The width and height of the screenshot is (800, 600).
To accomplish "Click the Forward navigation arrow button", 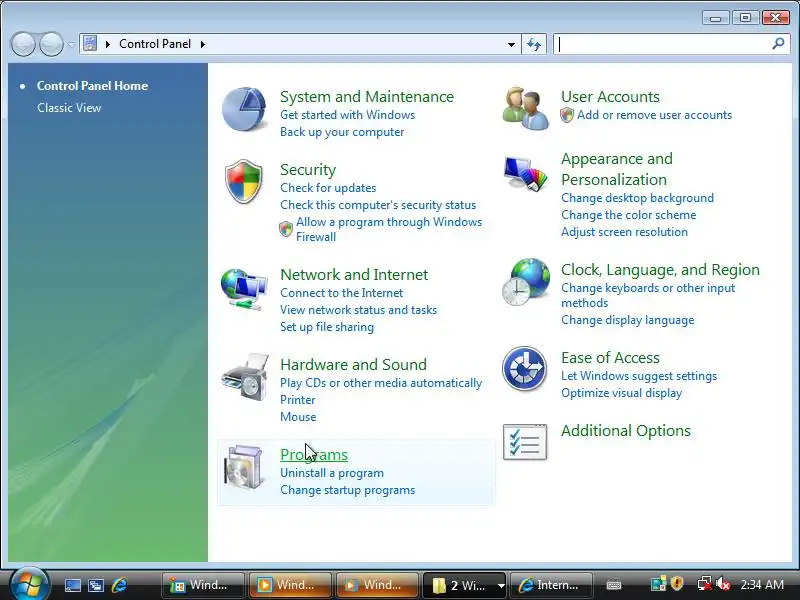I will tap(52, 44).
